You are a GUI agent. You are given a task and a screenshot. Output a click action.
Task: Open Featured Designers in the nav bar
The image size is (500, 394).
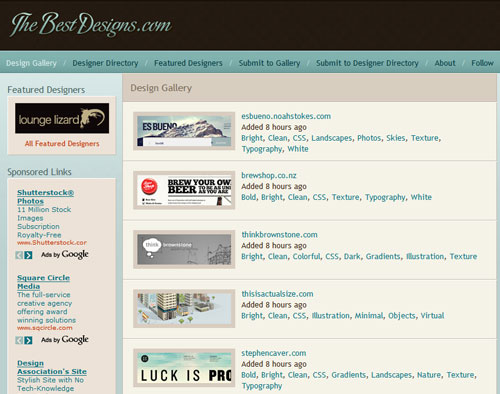pyautogui.click(x=188, y=63)
